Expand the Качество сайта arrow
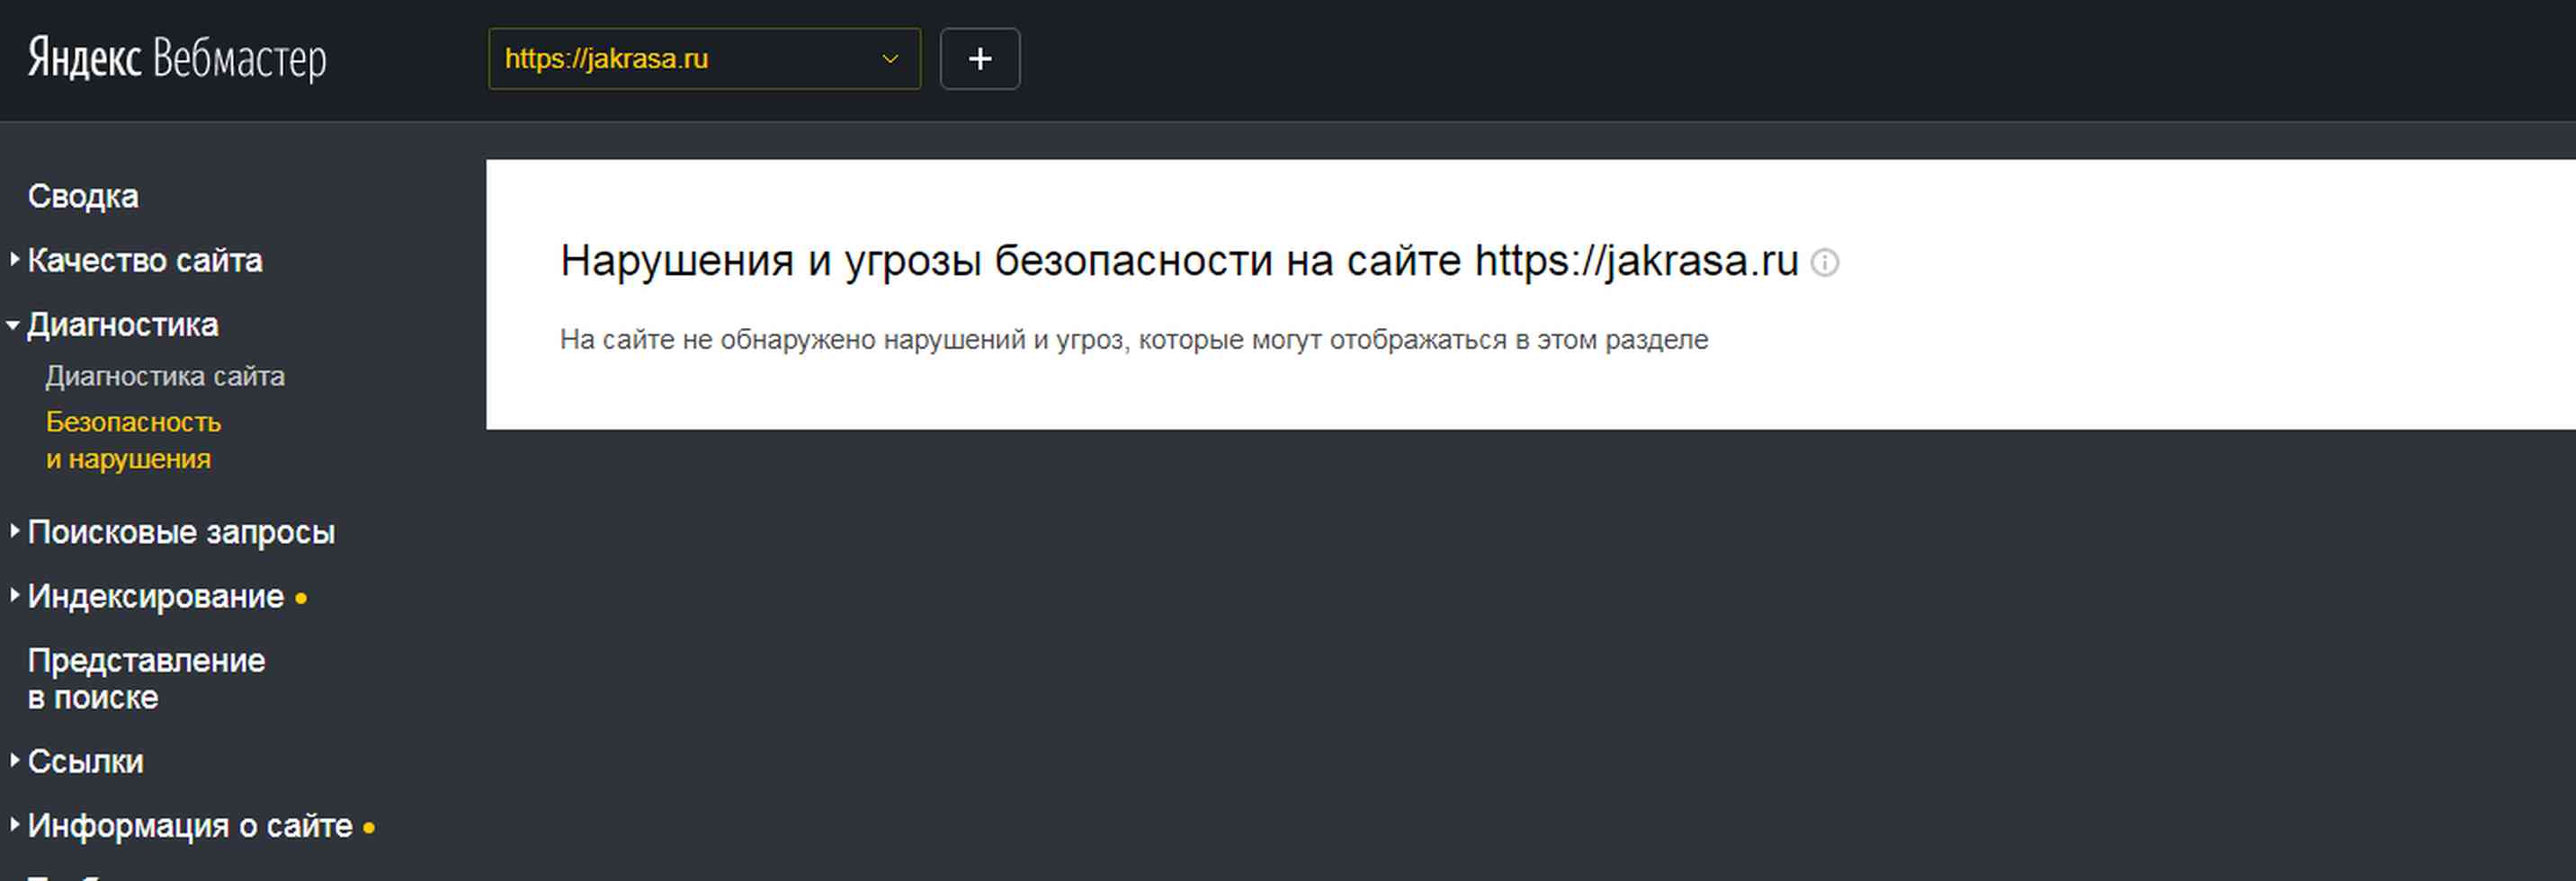 14,259
